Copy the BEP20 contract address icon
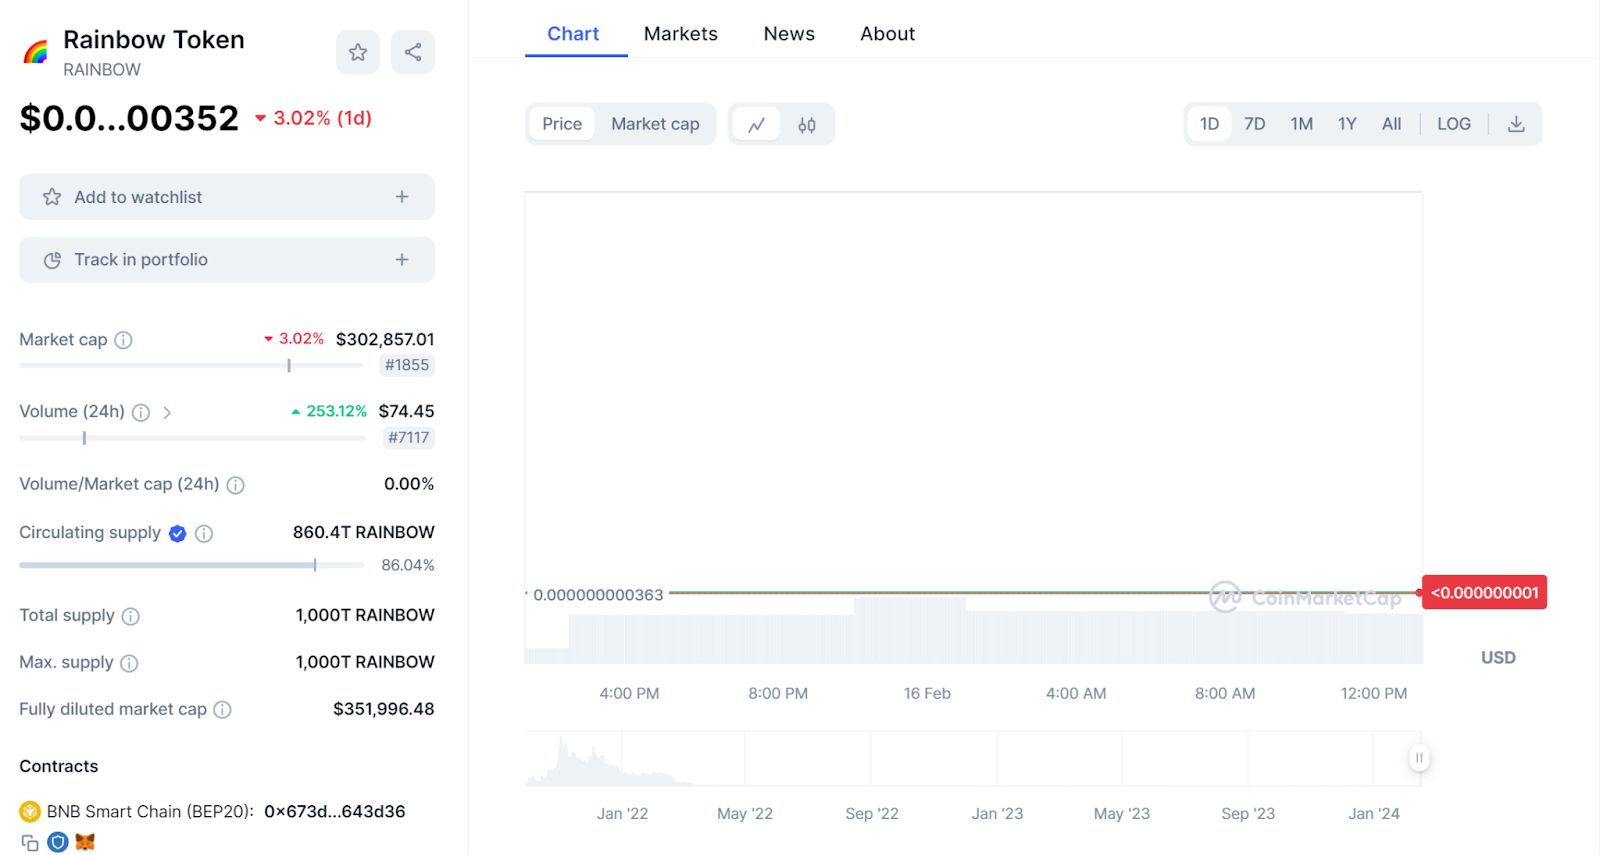This screenshot has width=1600, height=855. [x=30, y=843]
